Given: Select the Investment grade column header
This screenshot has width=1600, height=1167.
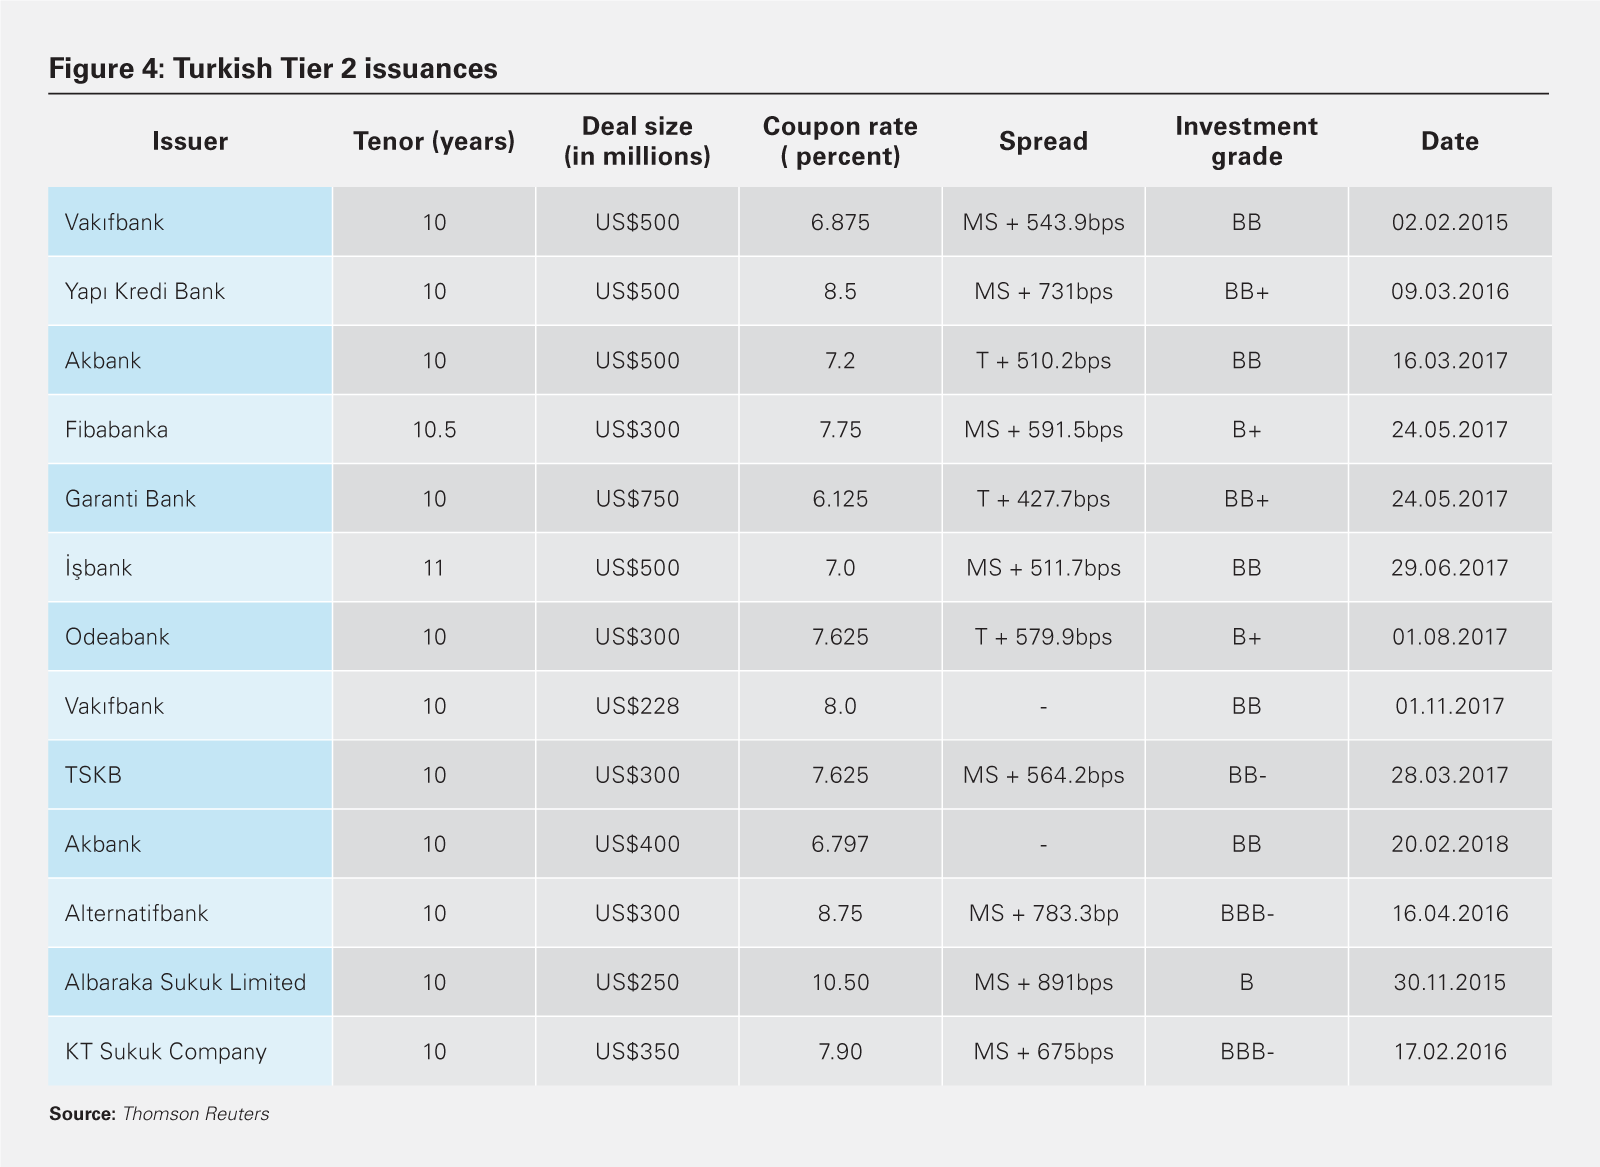Looking at the screenshot, I should (x=1246, y=141).
